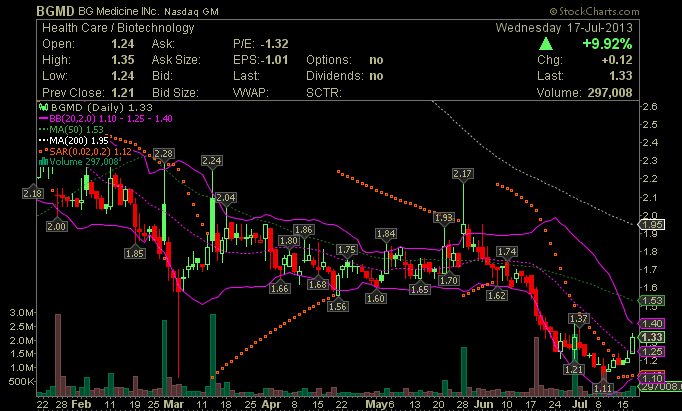
Task: Click the 1.62 price low label
Action: [x=497, y=296]
